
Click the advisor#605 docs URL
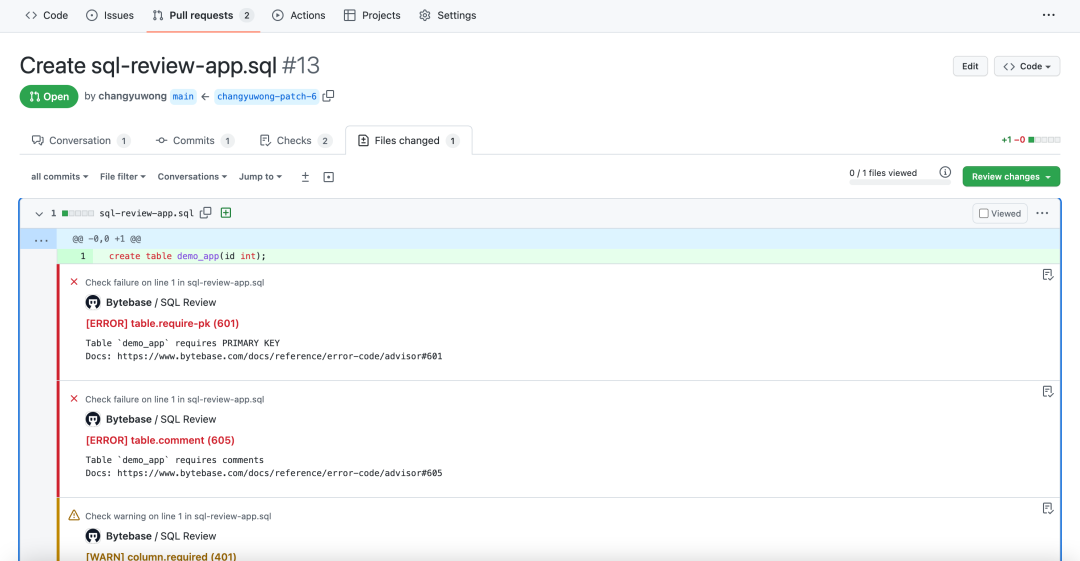point(280,473)
